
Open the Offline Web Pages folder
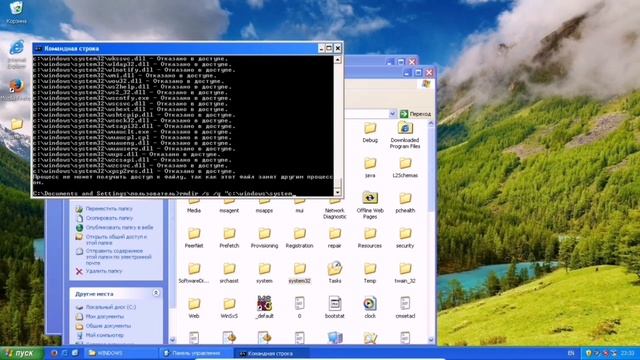(x=370, y=205)
